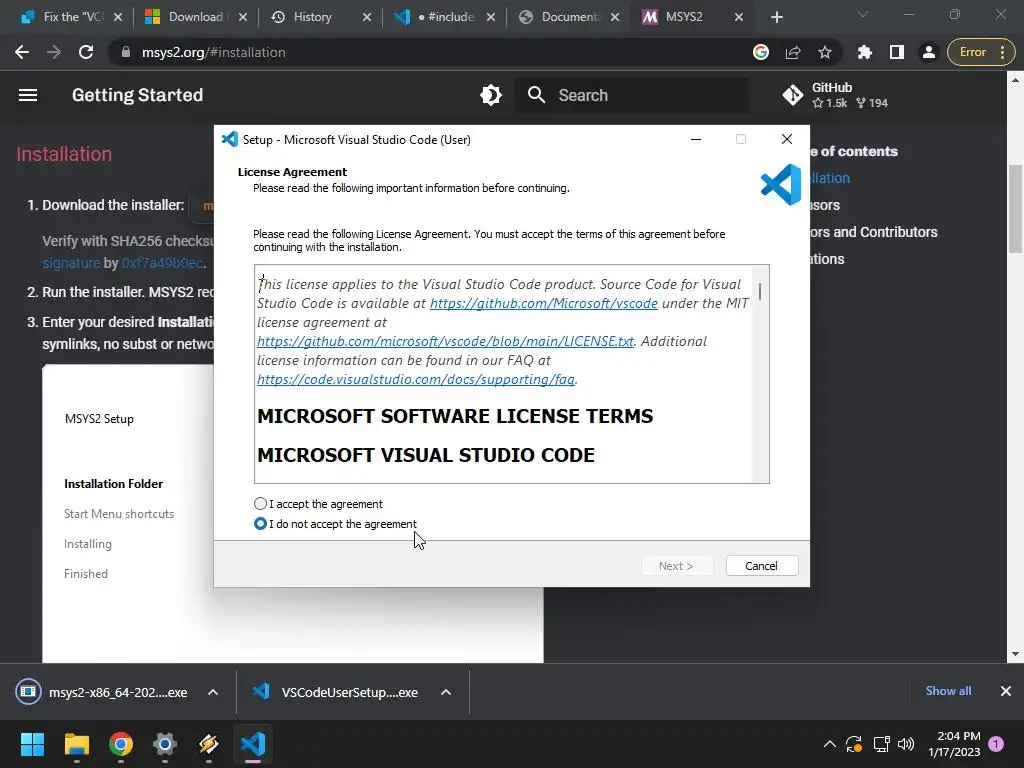Image resolution: width=1024 pixels, height=768 pixels.
Task: Open Chrome from the taskbar
Action: click(121, 744)
